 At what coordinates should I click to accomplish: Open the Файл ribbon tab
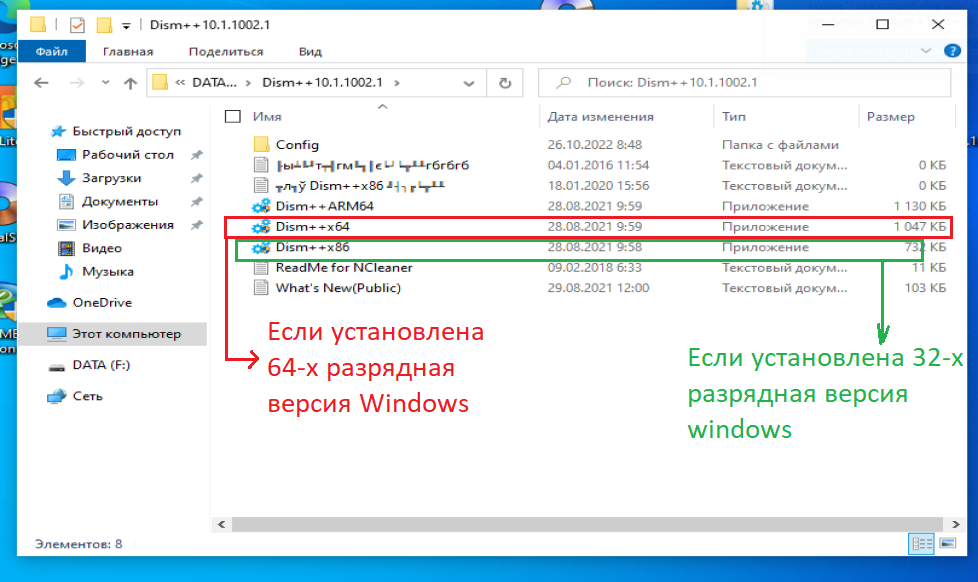tap(52, 52)
